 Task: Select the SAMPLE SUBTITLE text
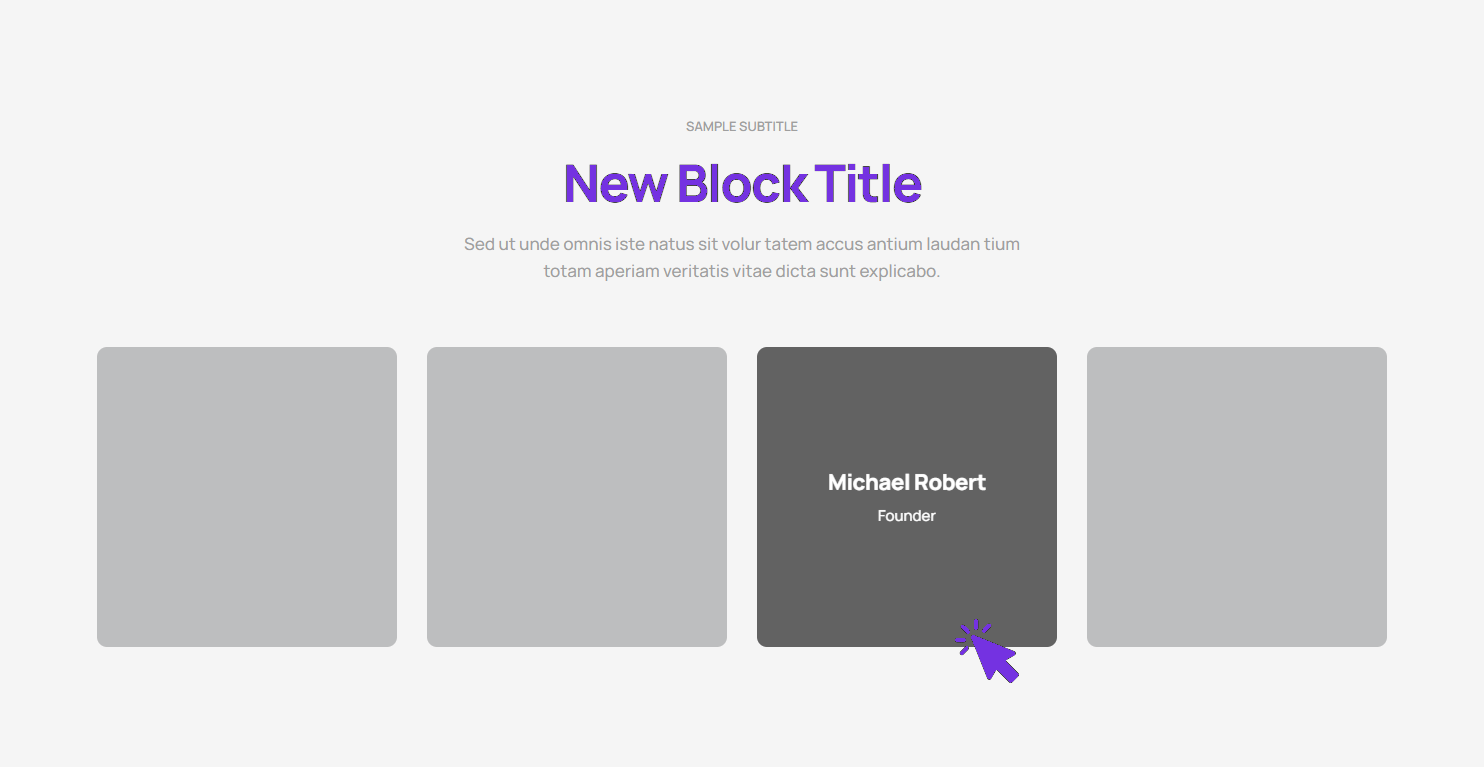click(x=742, y=127)
